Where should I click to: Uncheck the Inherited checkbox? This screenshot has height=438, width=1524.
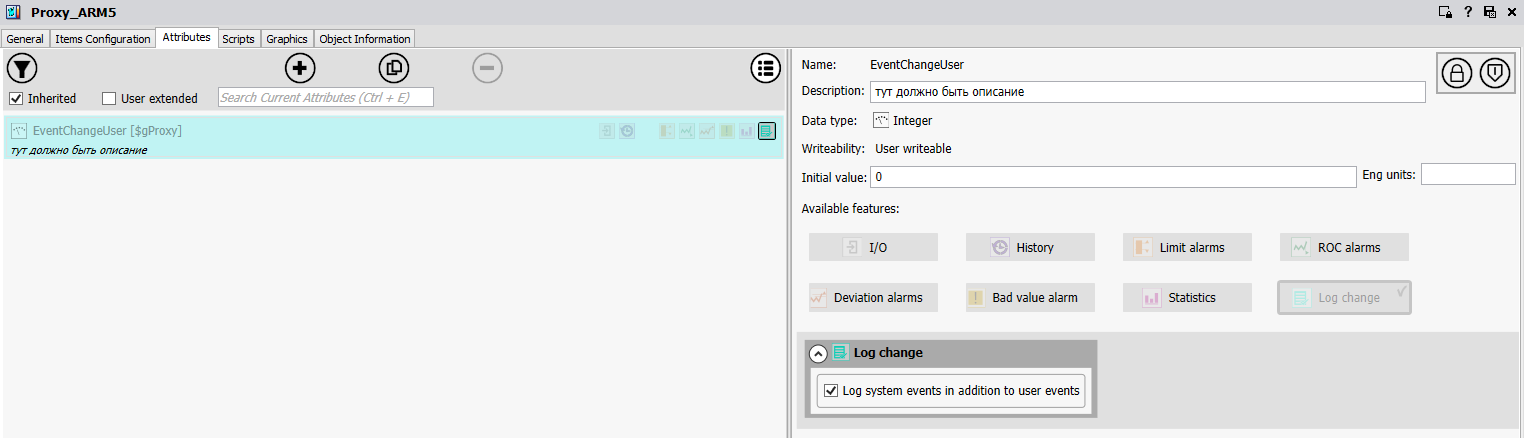click(16, 98)
